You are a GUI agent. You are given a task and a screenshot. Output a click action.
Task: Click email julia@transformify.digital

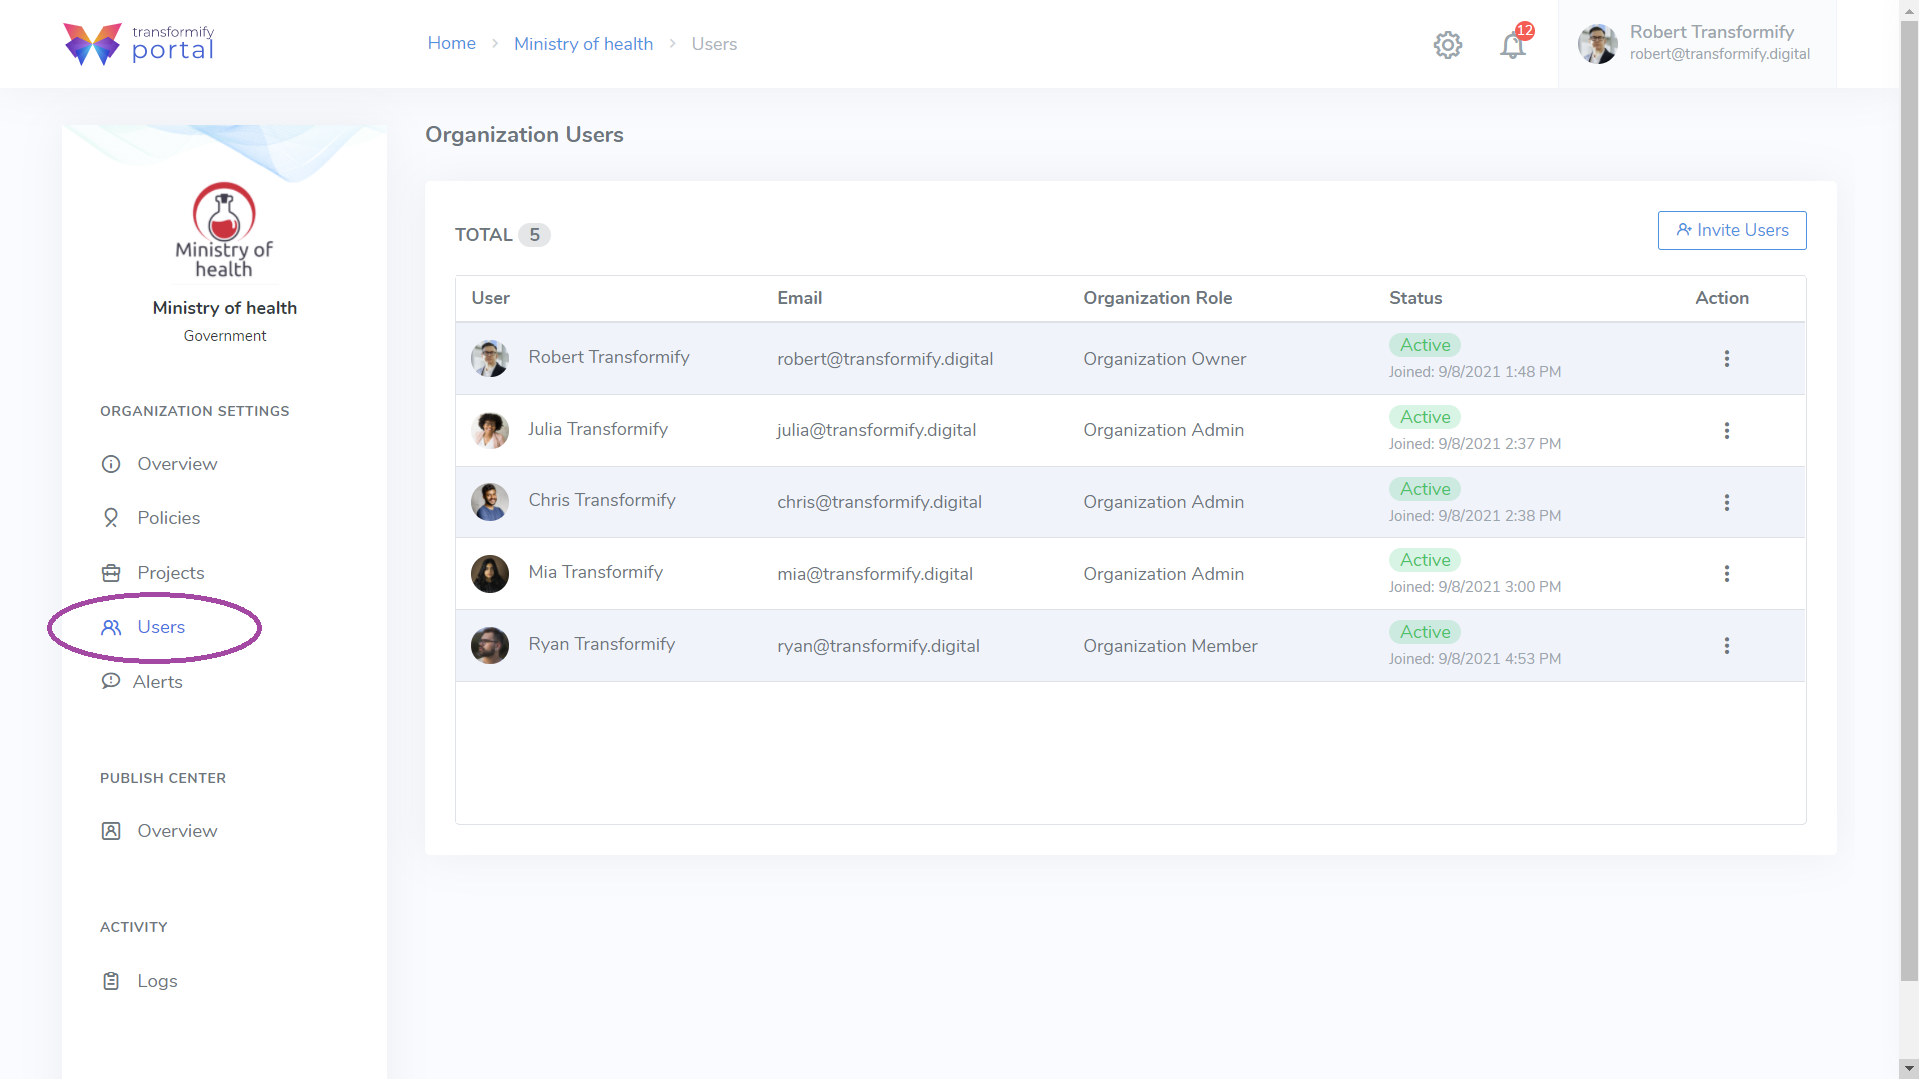[876, 430]
